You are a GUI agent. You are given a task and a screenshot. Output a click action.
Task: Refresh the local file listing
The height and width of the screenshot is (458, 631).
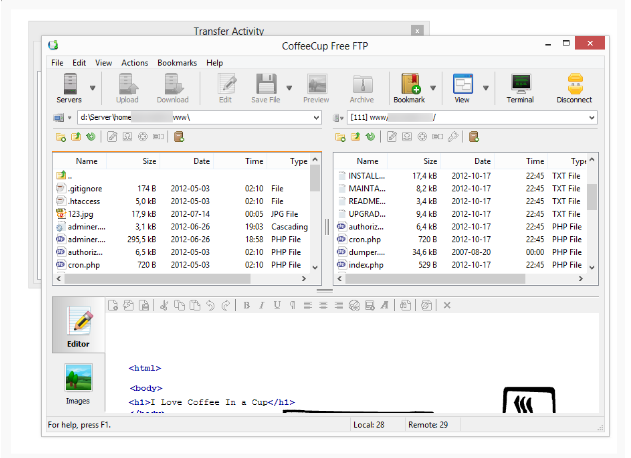pyautogui.click(x=91, y=137)
